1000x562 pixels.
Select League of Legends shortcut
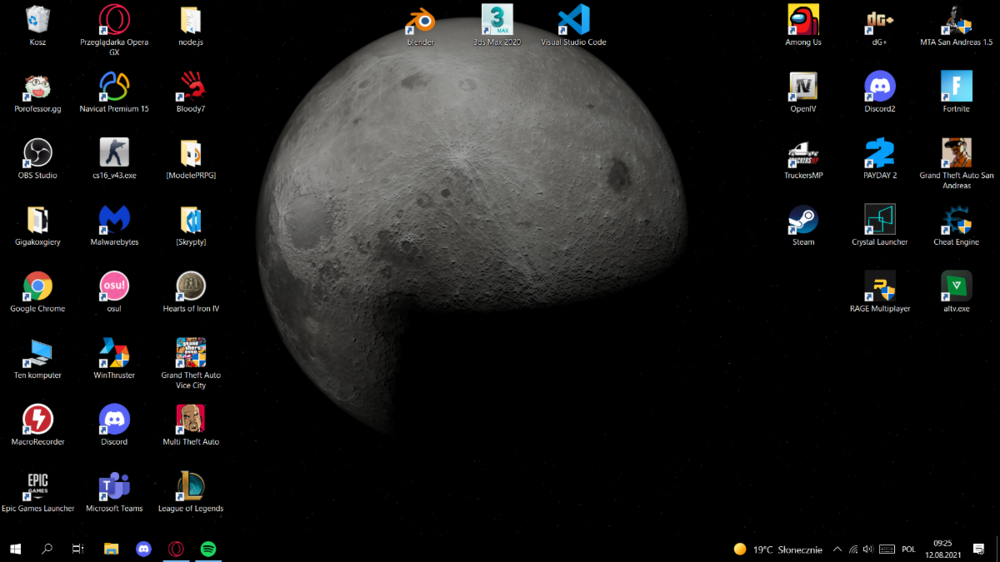click(x=191, y=493)
